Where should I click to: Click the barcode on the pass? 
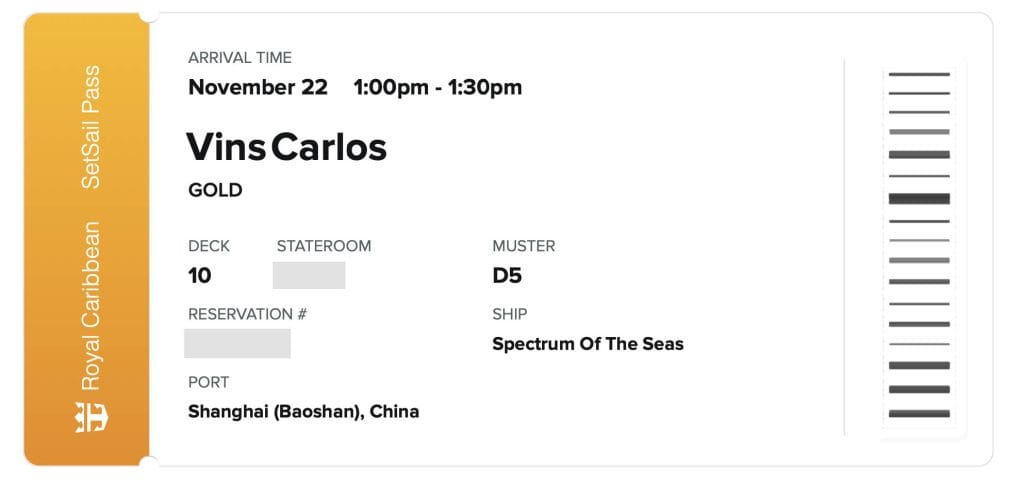point(919,244)
